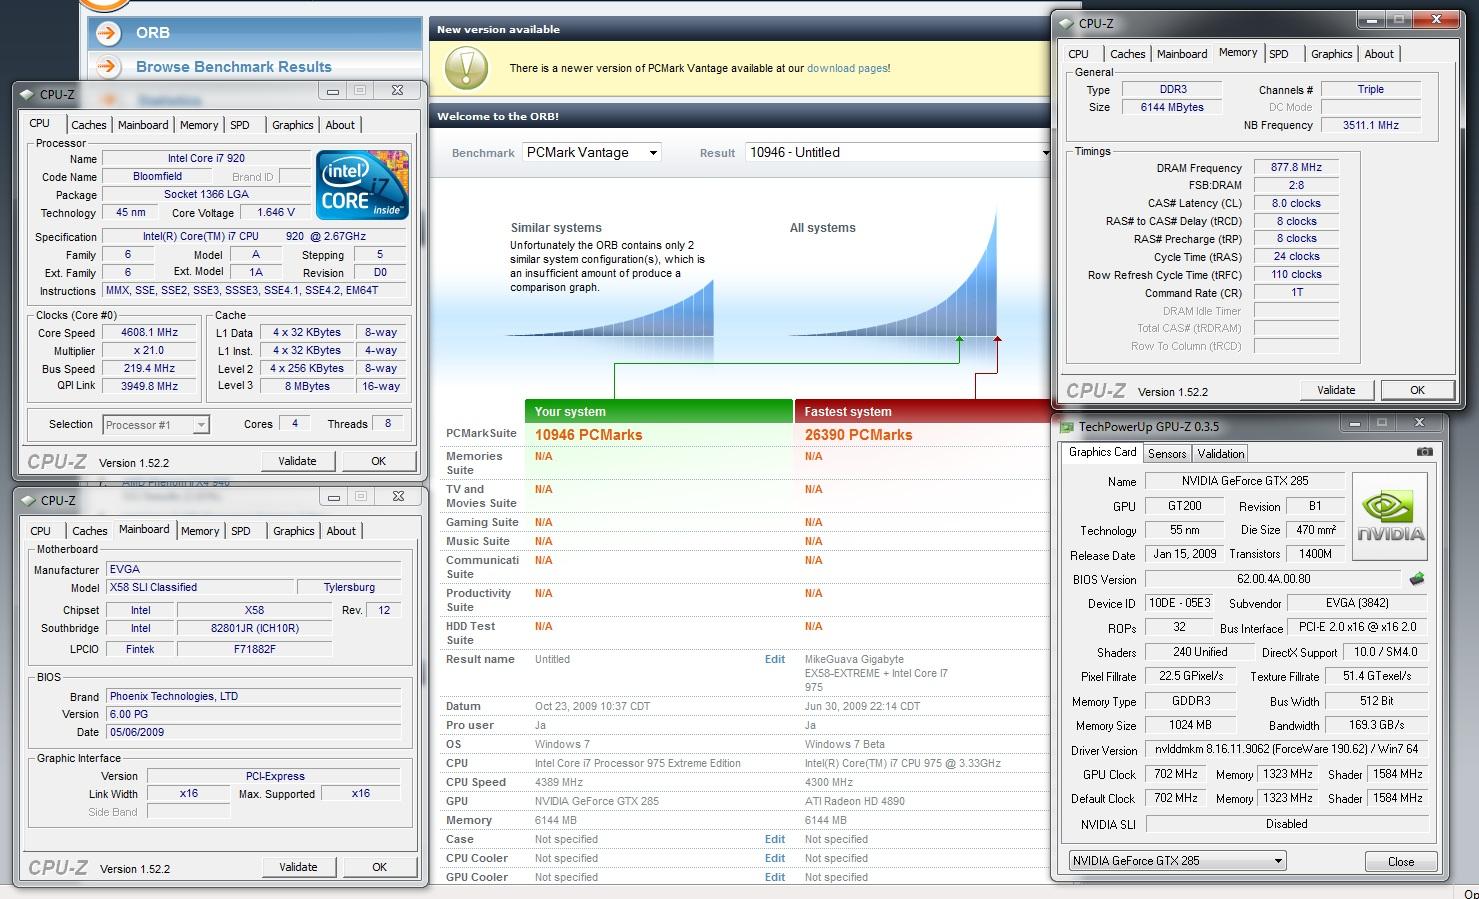Screen dimensions: 1479x899
Task: Click the Core Speed 4608.1 MHz field
Action: coord(149,333)
